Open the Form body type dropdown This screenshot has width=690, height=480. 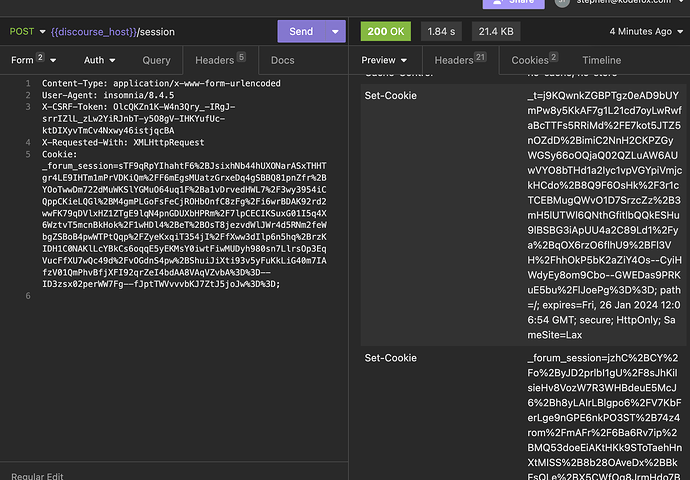coord(33,60)
